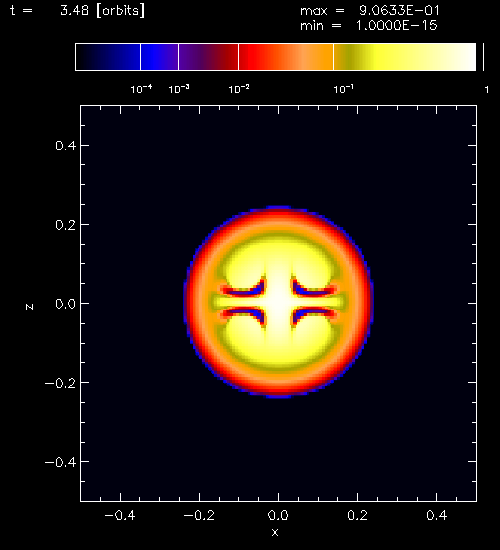
Task: Click the 0.4 label on z axis
Action: point(66,145)
